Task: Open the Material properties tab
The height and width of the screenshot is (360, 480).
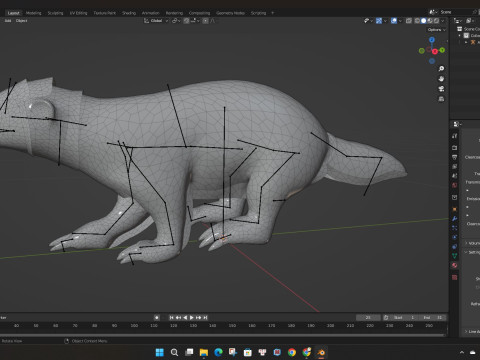Action: tap(455, 265)
